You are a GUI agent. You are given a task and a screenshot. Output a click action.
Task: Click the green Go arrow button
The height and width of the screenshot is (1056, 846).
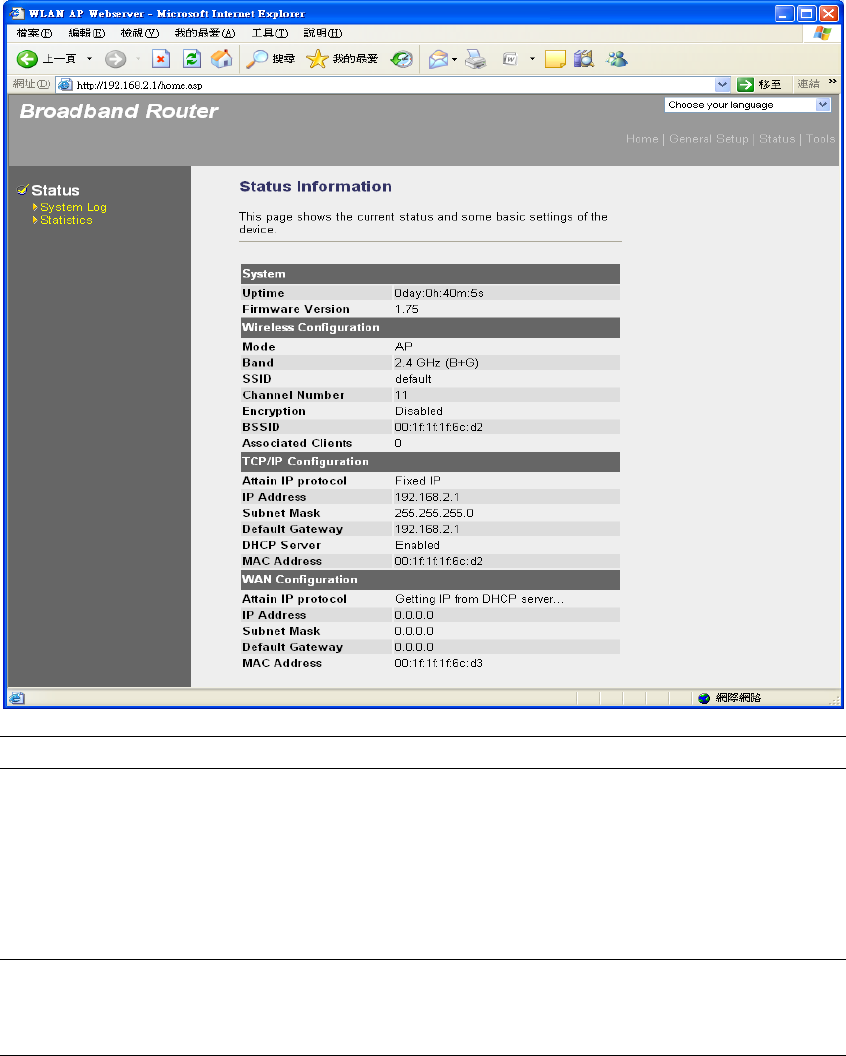coord(745,84)
